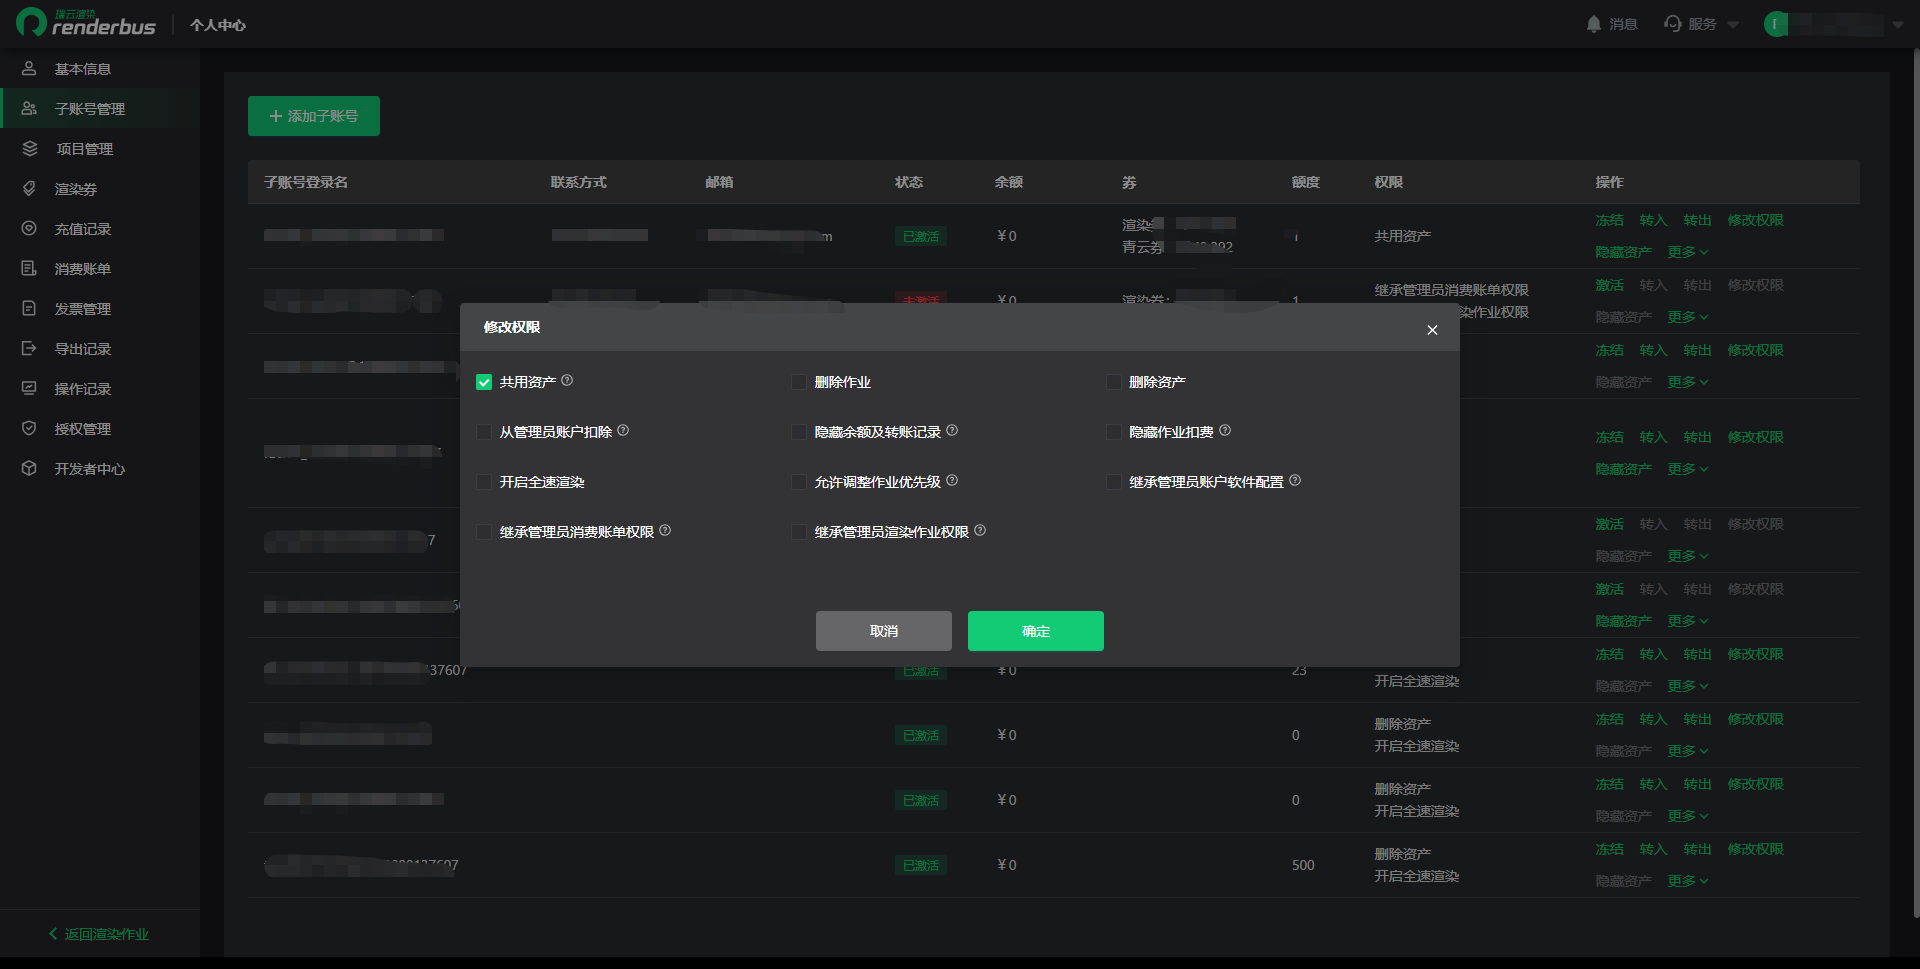Click the 操作记录 icon
Image resolution: width=1920 pixels, height=969 pixels.
[29, 388]
